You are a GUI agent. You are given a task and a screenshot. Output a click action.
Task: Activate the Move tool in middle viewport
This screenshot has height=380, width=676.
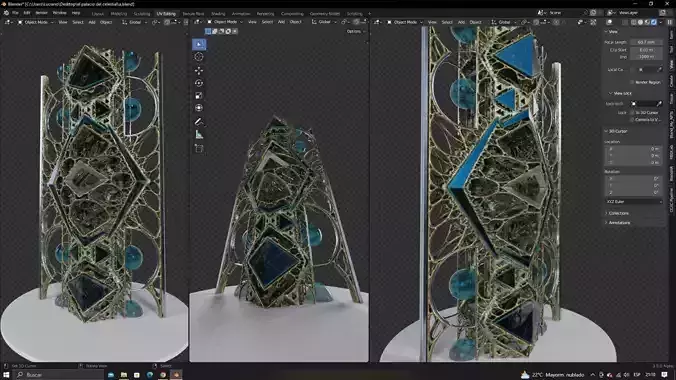pyautogui.click(x=199, y=70)
